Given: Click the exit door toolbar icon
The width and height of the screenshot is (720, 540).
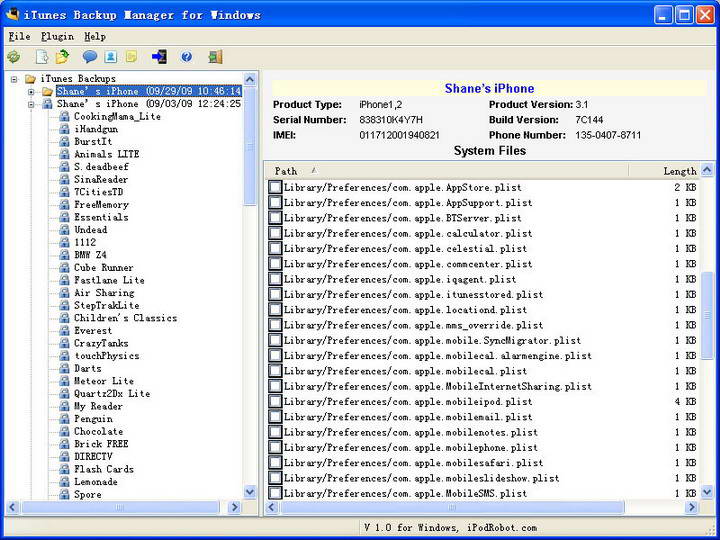Looking at the screenshot, I should pos(215,57).
